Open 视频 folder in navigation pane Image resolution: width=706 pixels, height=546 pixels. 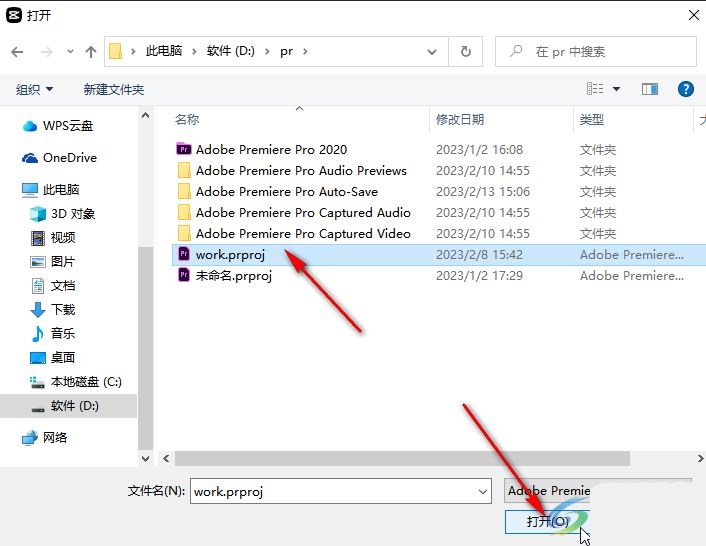[53, 237]
